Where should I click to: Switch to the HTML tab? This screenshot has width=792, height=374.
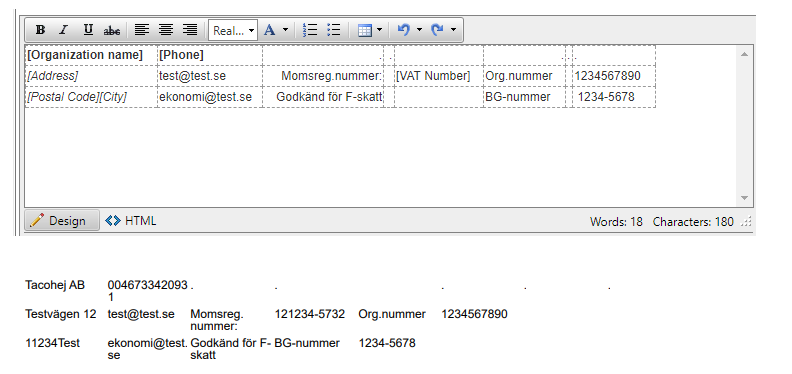point(131,221)
